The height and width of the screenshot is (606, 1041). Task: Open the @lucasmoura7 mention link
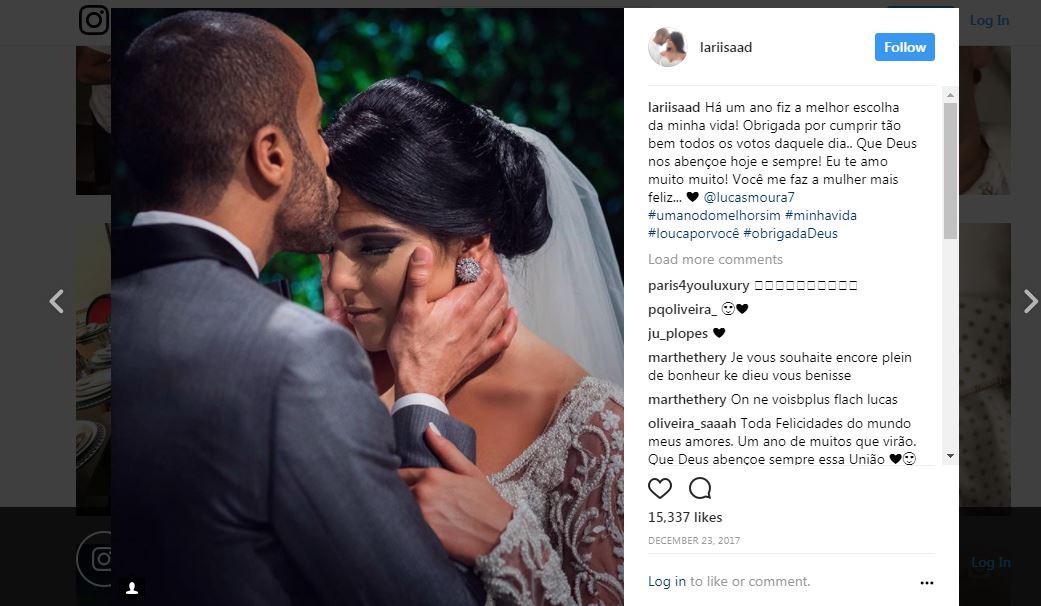(749, 197)
